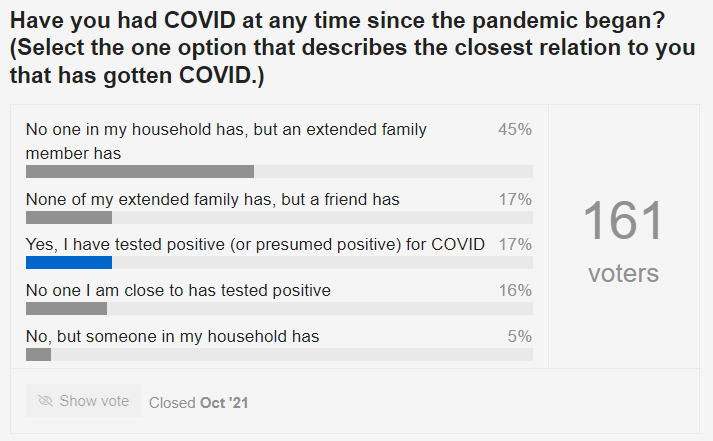Click the Closed Oct '21 date text
This screenshot has height=441, width=713.
click(x=199, y=403)
